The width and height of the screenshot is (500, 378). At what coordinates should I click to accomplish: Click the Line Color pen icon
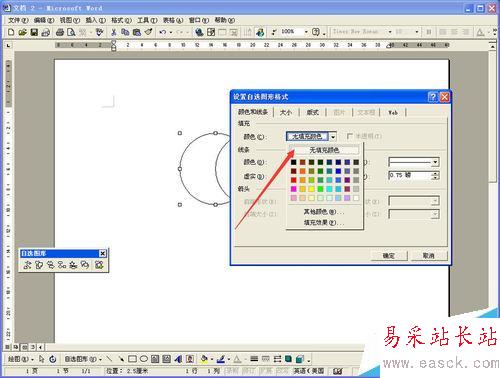[x=221, y=359]
